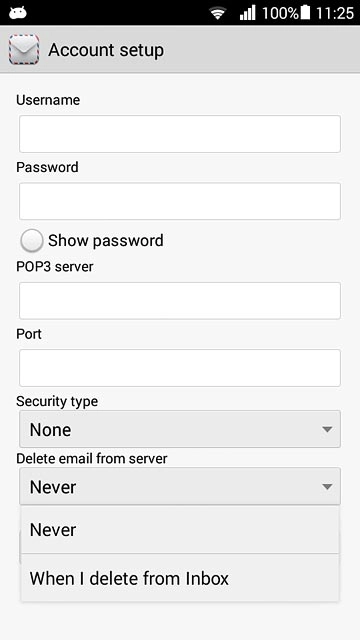Tap the Port label
This screenshot has height=640, width=360.
pyautogui.click(x=29, y=334)
